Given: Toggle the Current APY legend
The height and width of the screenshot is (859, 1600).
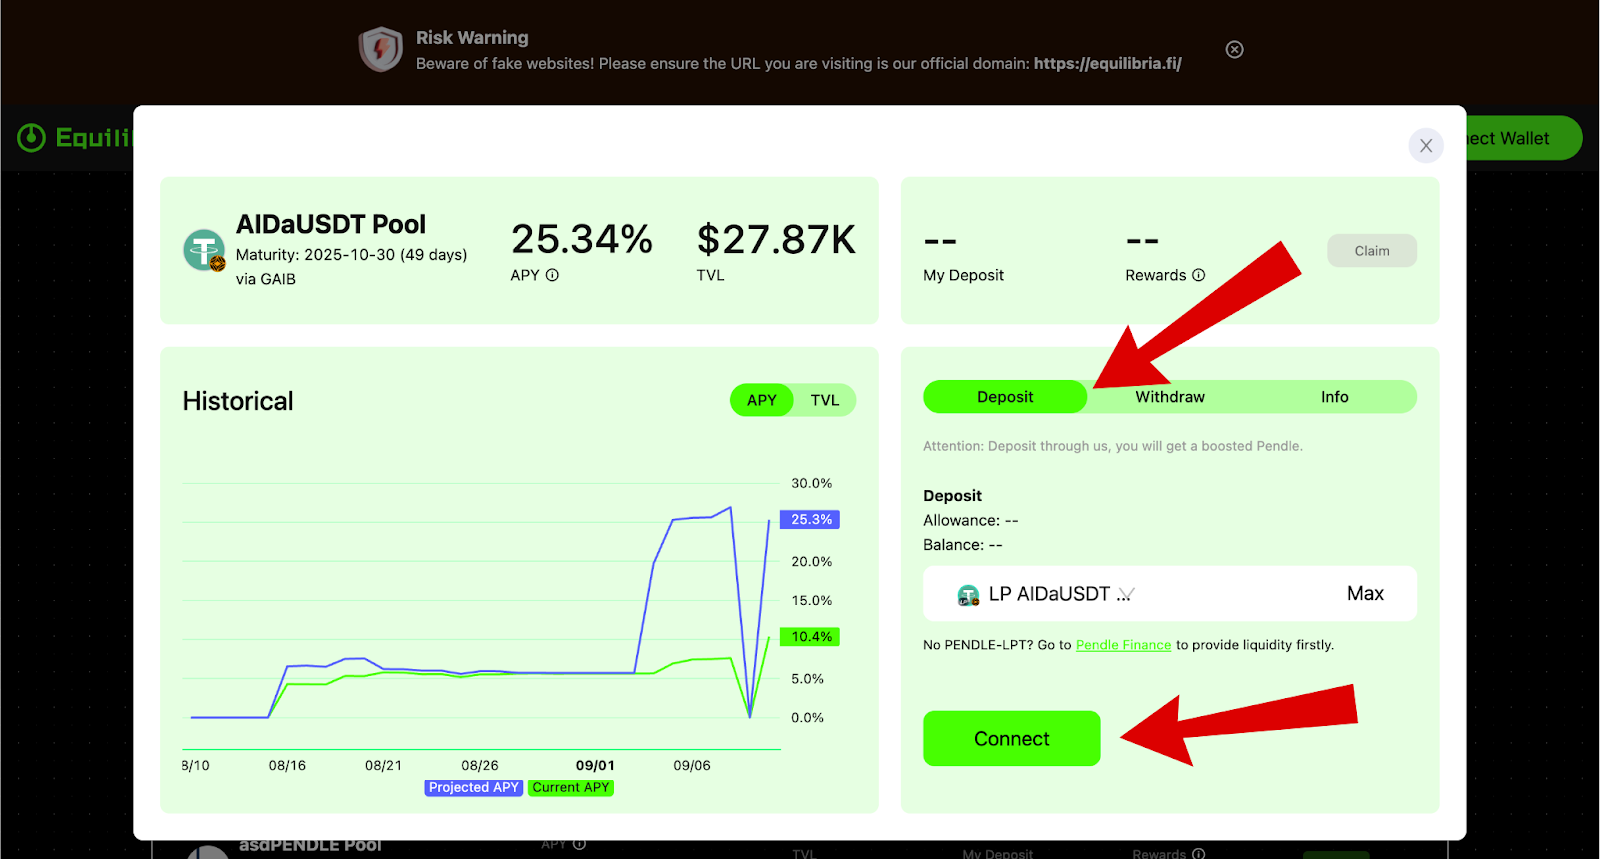Looking at the screenshot, I should click(x=571, y=788).
